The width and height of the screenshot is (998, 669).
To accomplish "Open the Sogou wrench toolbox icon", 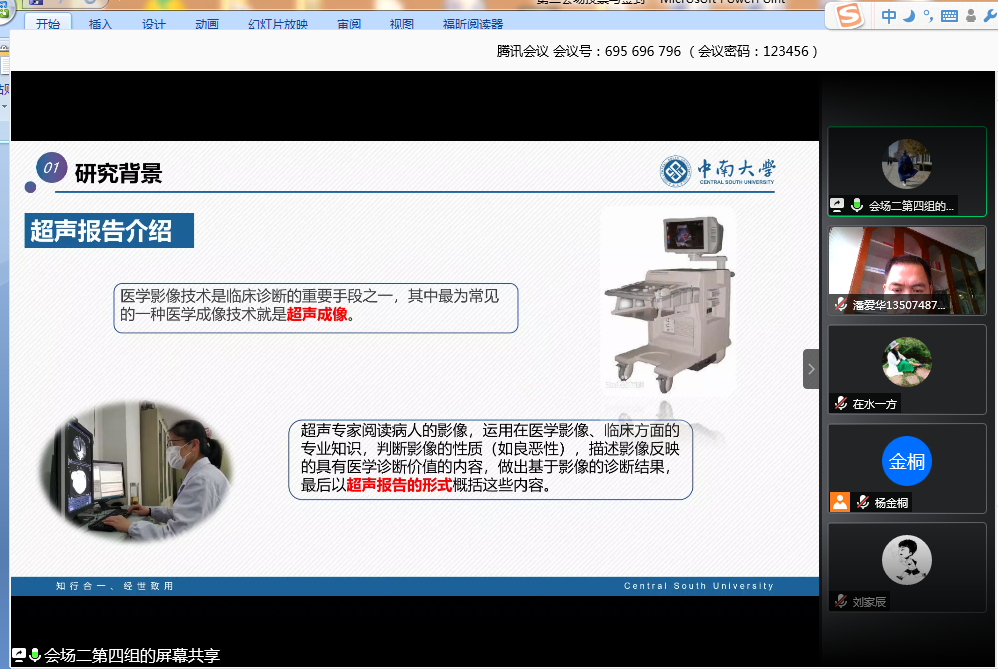I will coord(988,15).
